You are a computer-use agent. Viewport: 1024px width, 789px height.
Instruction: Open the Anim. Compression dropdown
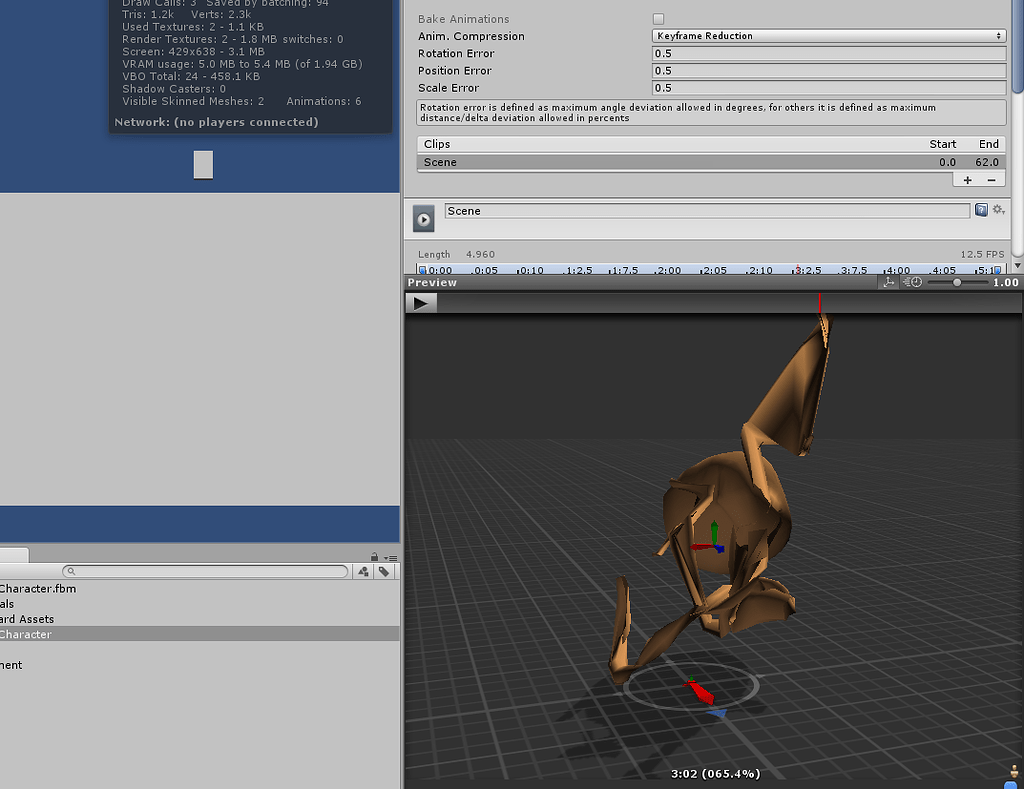pos(828,36)
